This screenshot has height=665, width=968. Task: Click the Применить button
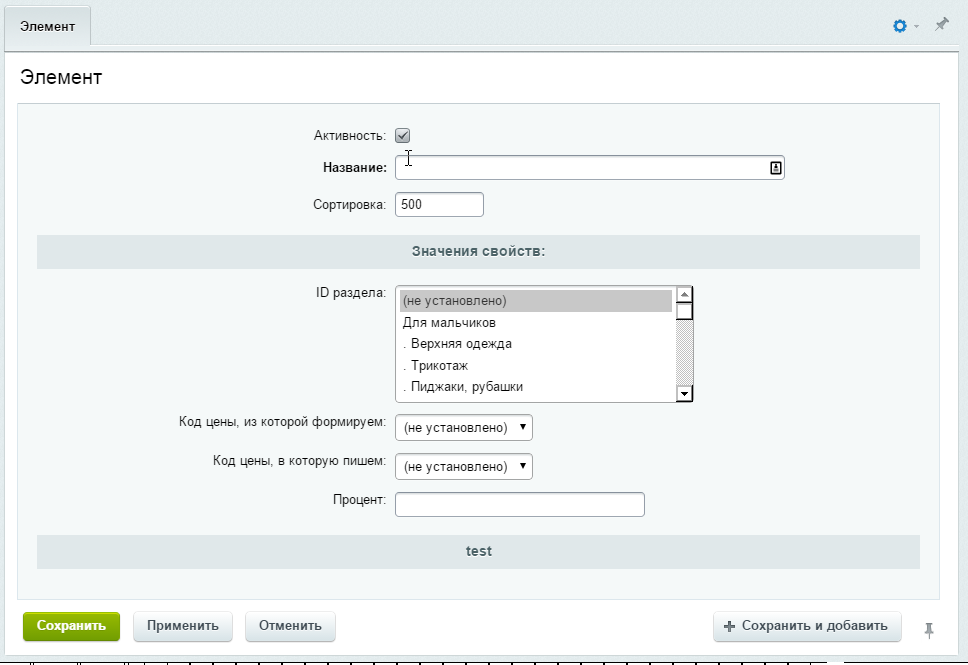click(183, 626)
